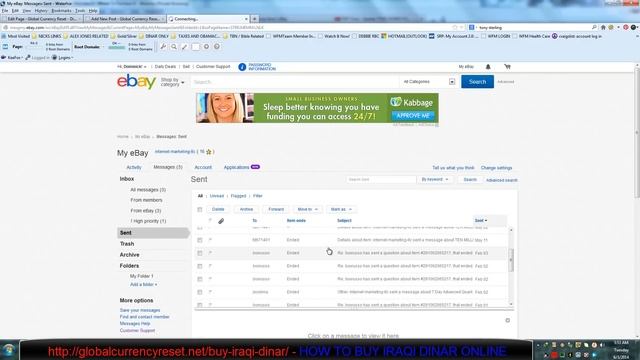Sort messages by the Sent column
This screenshot has width=640, height=360.
pos(481,220)
